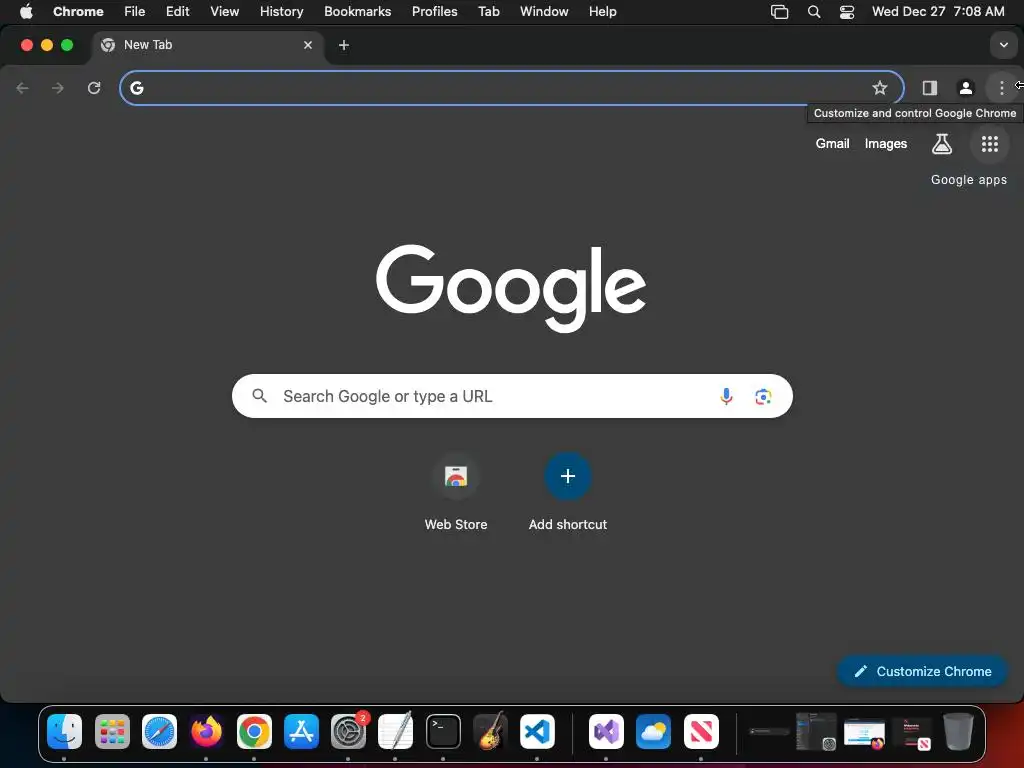Click the Google logo on the page
The width and height of the screenshot is (1024, 768).
pyautogui.click(x=511, y=288)
